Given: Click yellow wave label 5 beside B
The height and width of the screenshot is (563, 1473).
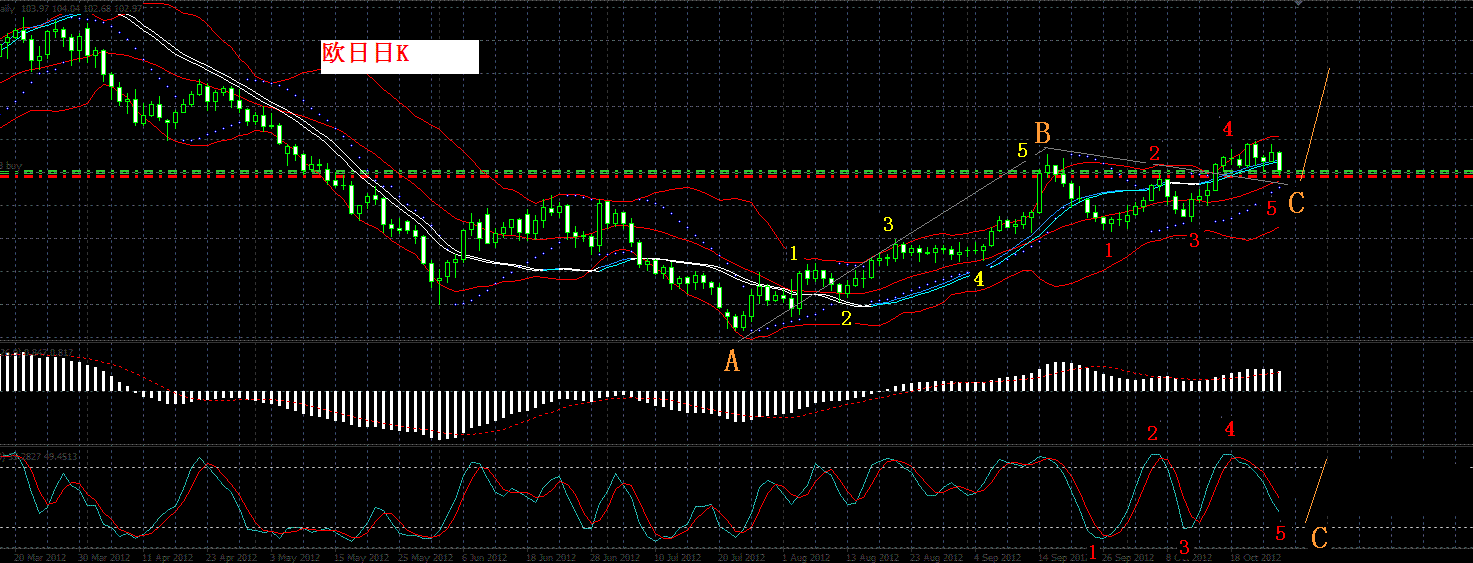Looking at the screenshot, I should point(1022,151).
